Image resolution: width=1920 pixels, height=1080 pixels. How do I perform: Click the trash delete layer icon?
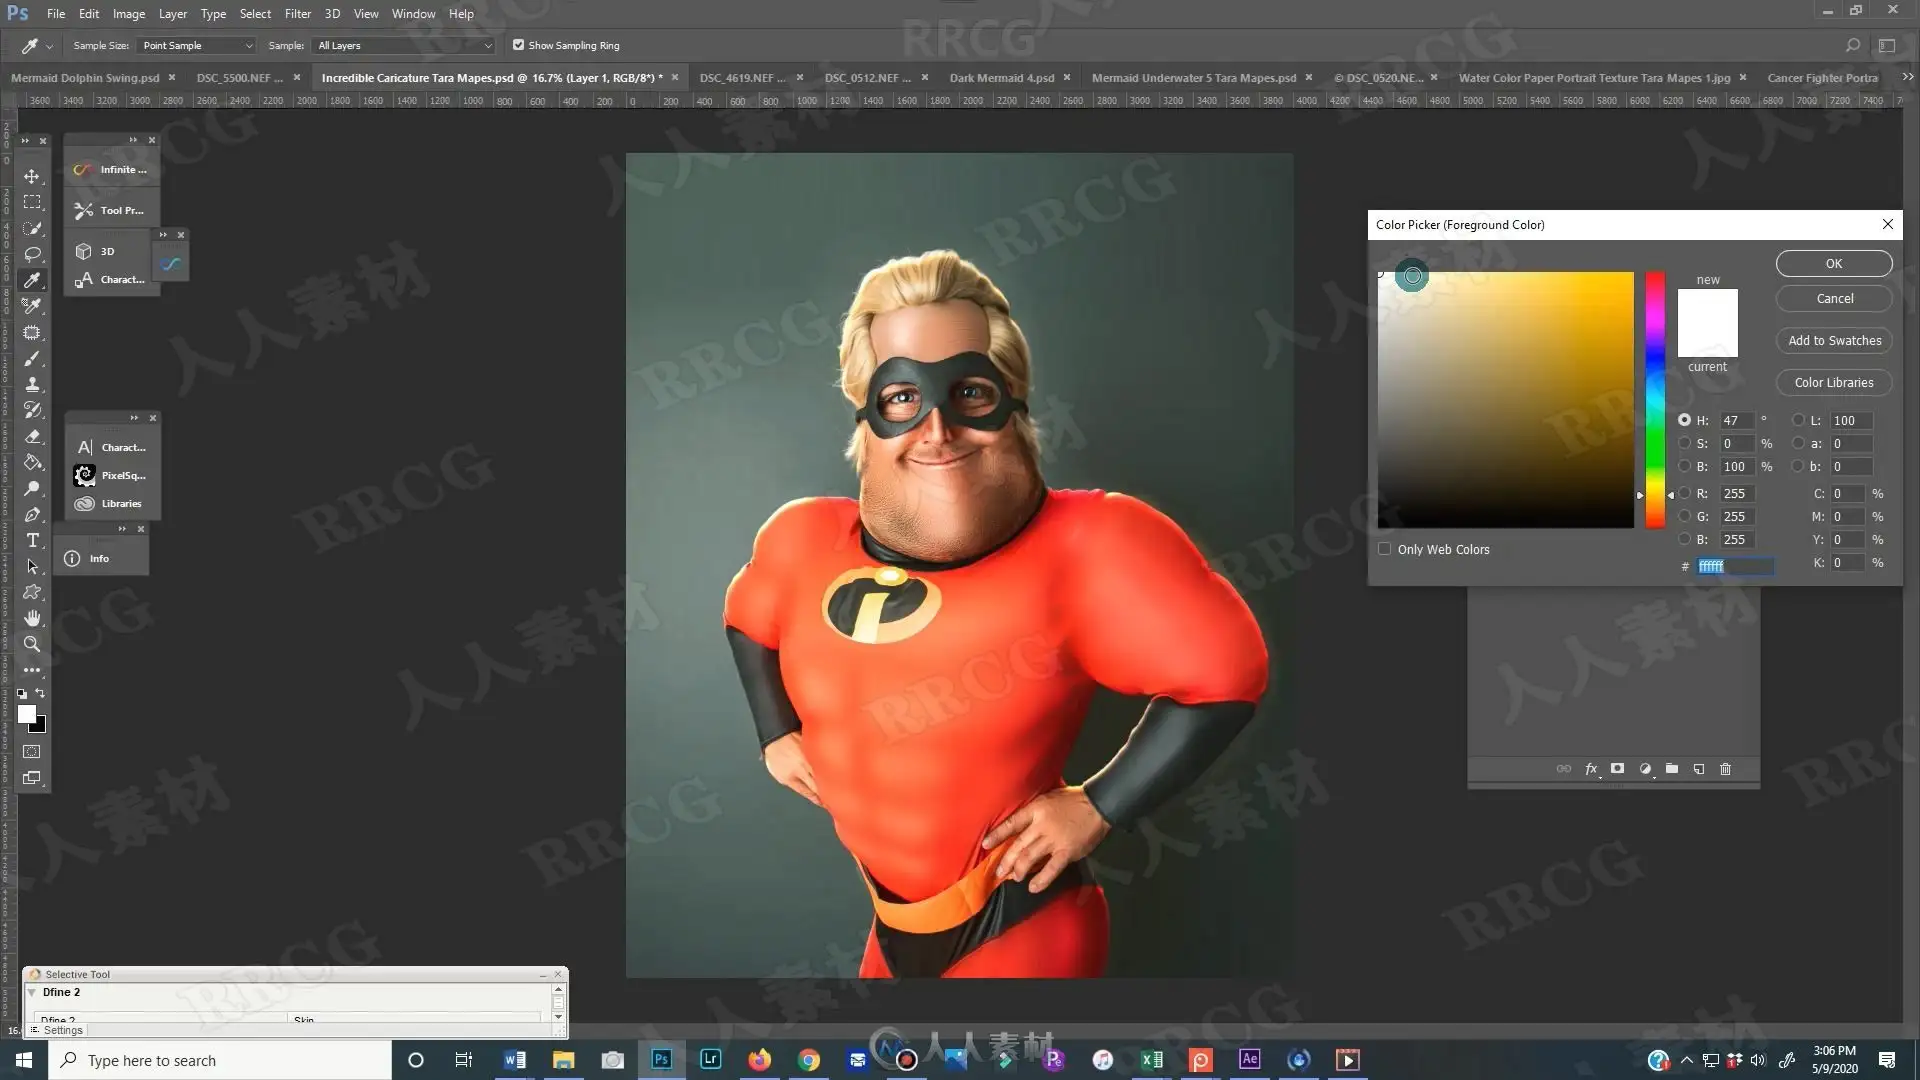(1725, 769)
